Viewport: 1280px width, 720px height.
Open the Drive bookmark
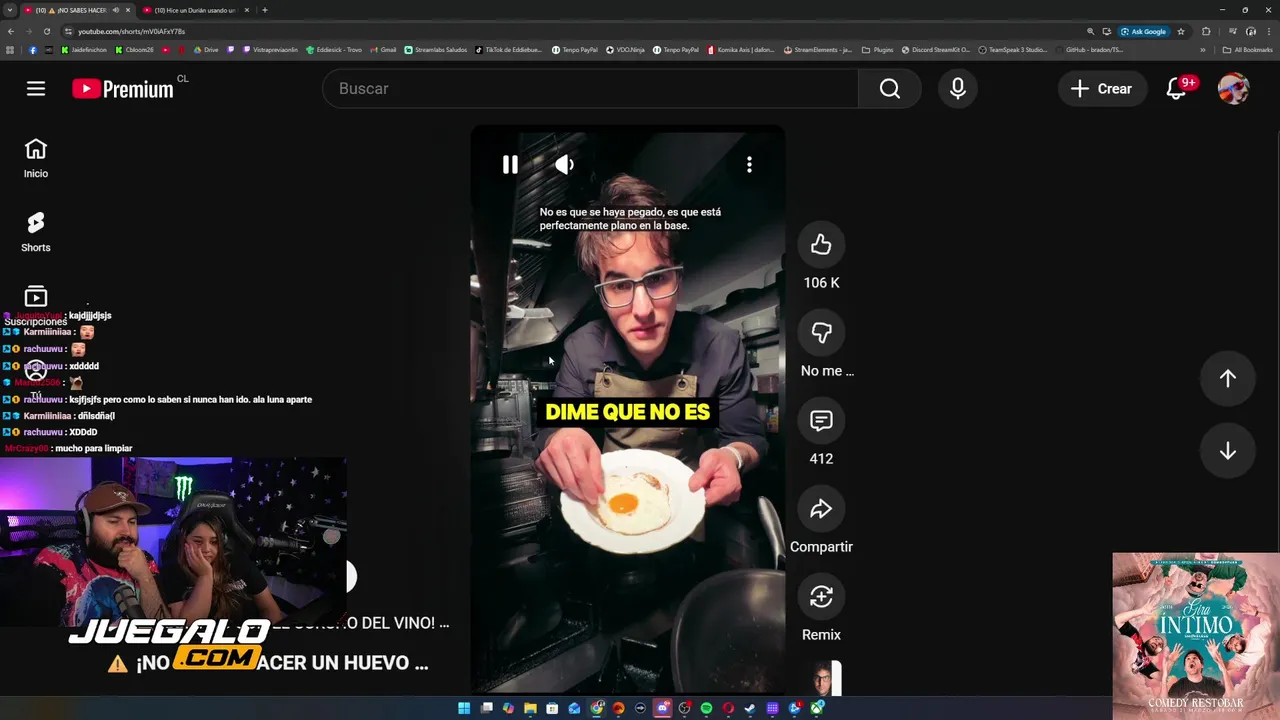pos(206,49)
